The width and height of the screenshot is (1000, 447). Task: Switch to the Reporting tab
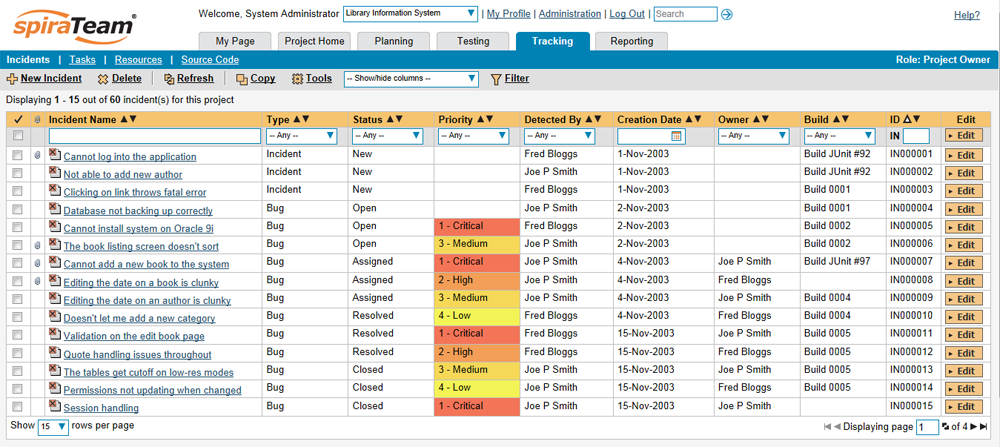coord(631,41)
